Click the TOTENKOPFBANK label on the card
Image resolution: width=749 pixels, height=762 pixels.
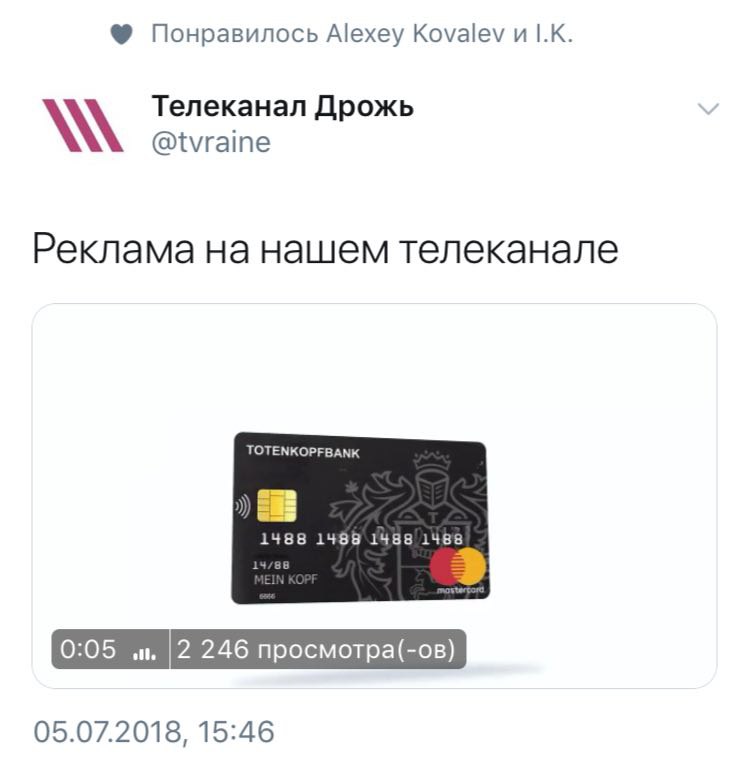pos(303,451)
